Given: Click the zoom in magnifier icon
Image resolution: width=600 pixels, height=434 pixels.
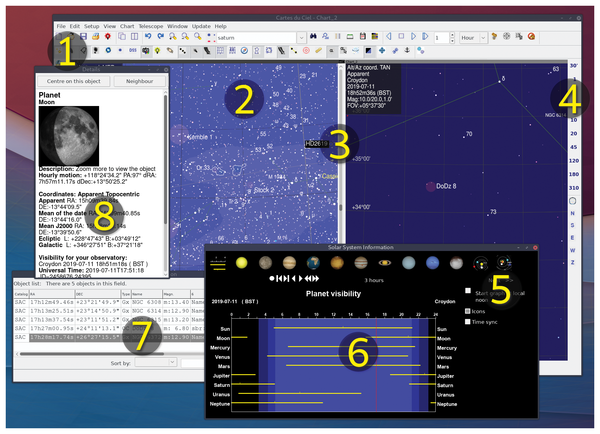Looking at the screenshot, I should coord(173,36).
